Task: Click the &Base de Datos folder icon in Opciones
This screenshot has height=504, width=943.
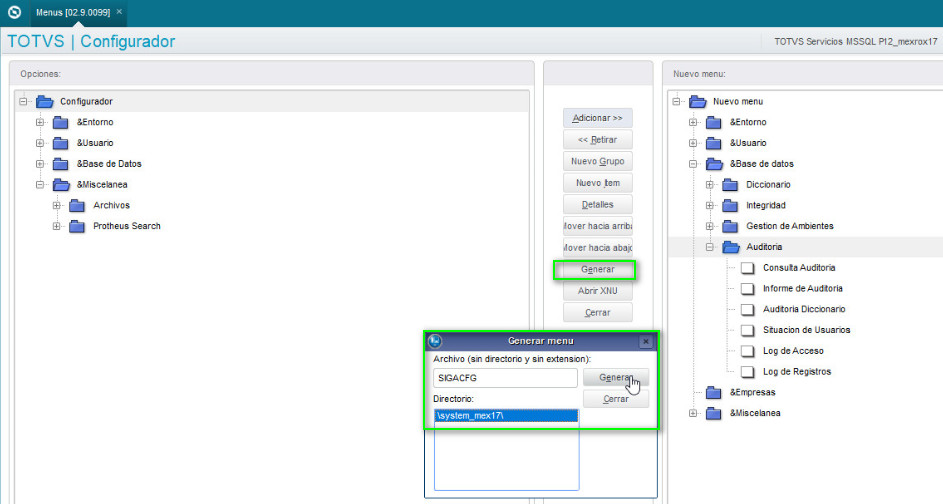Action: 60,164
